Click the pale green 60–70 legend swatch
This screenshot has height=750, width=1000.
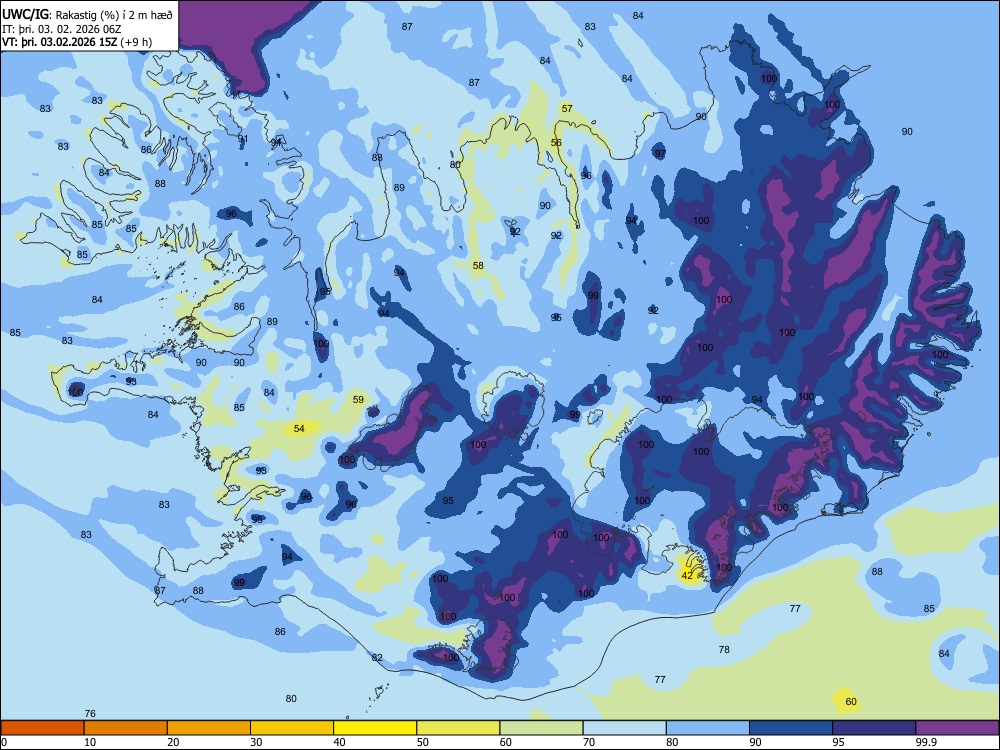(541, 728)
